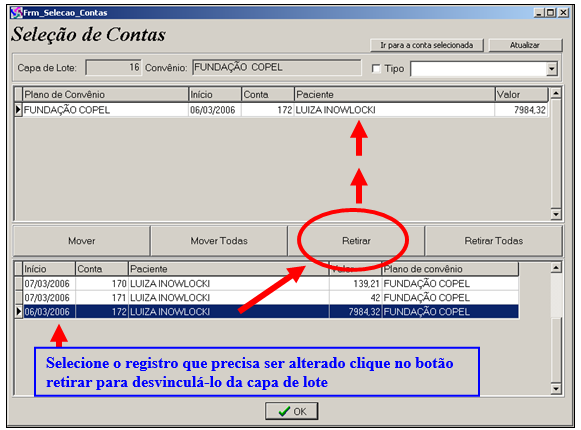Click the Frm_Selecao_Contas title bar app icon
Image resolution: width=581 pixels, height=430 pixels.
click(x=16, y=13)
